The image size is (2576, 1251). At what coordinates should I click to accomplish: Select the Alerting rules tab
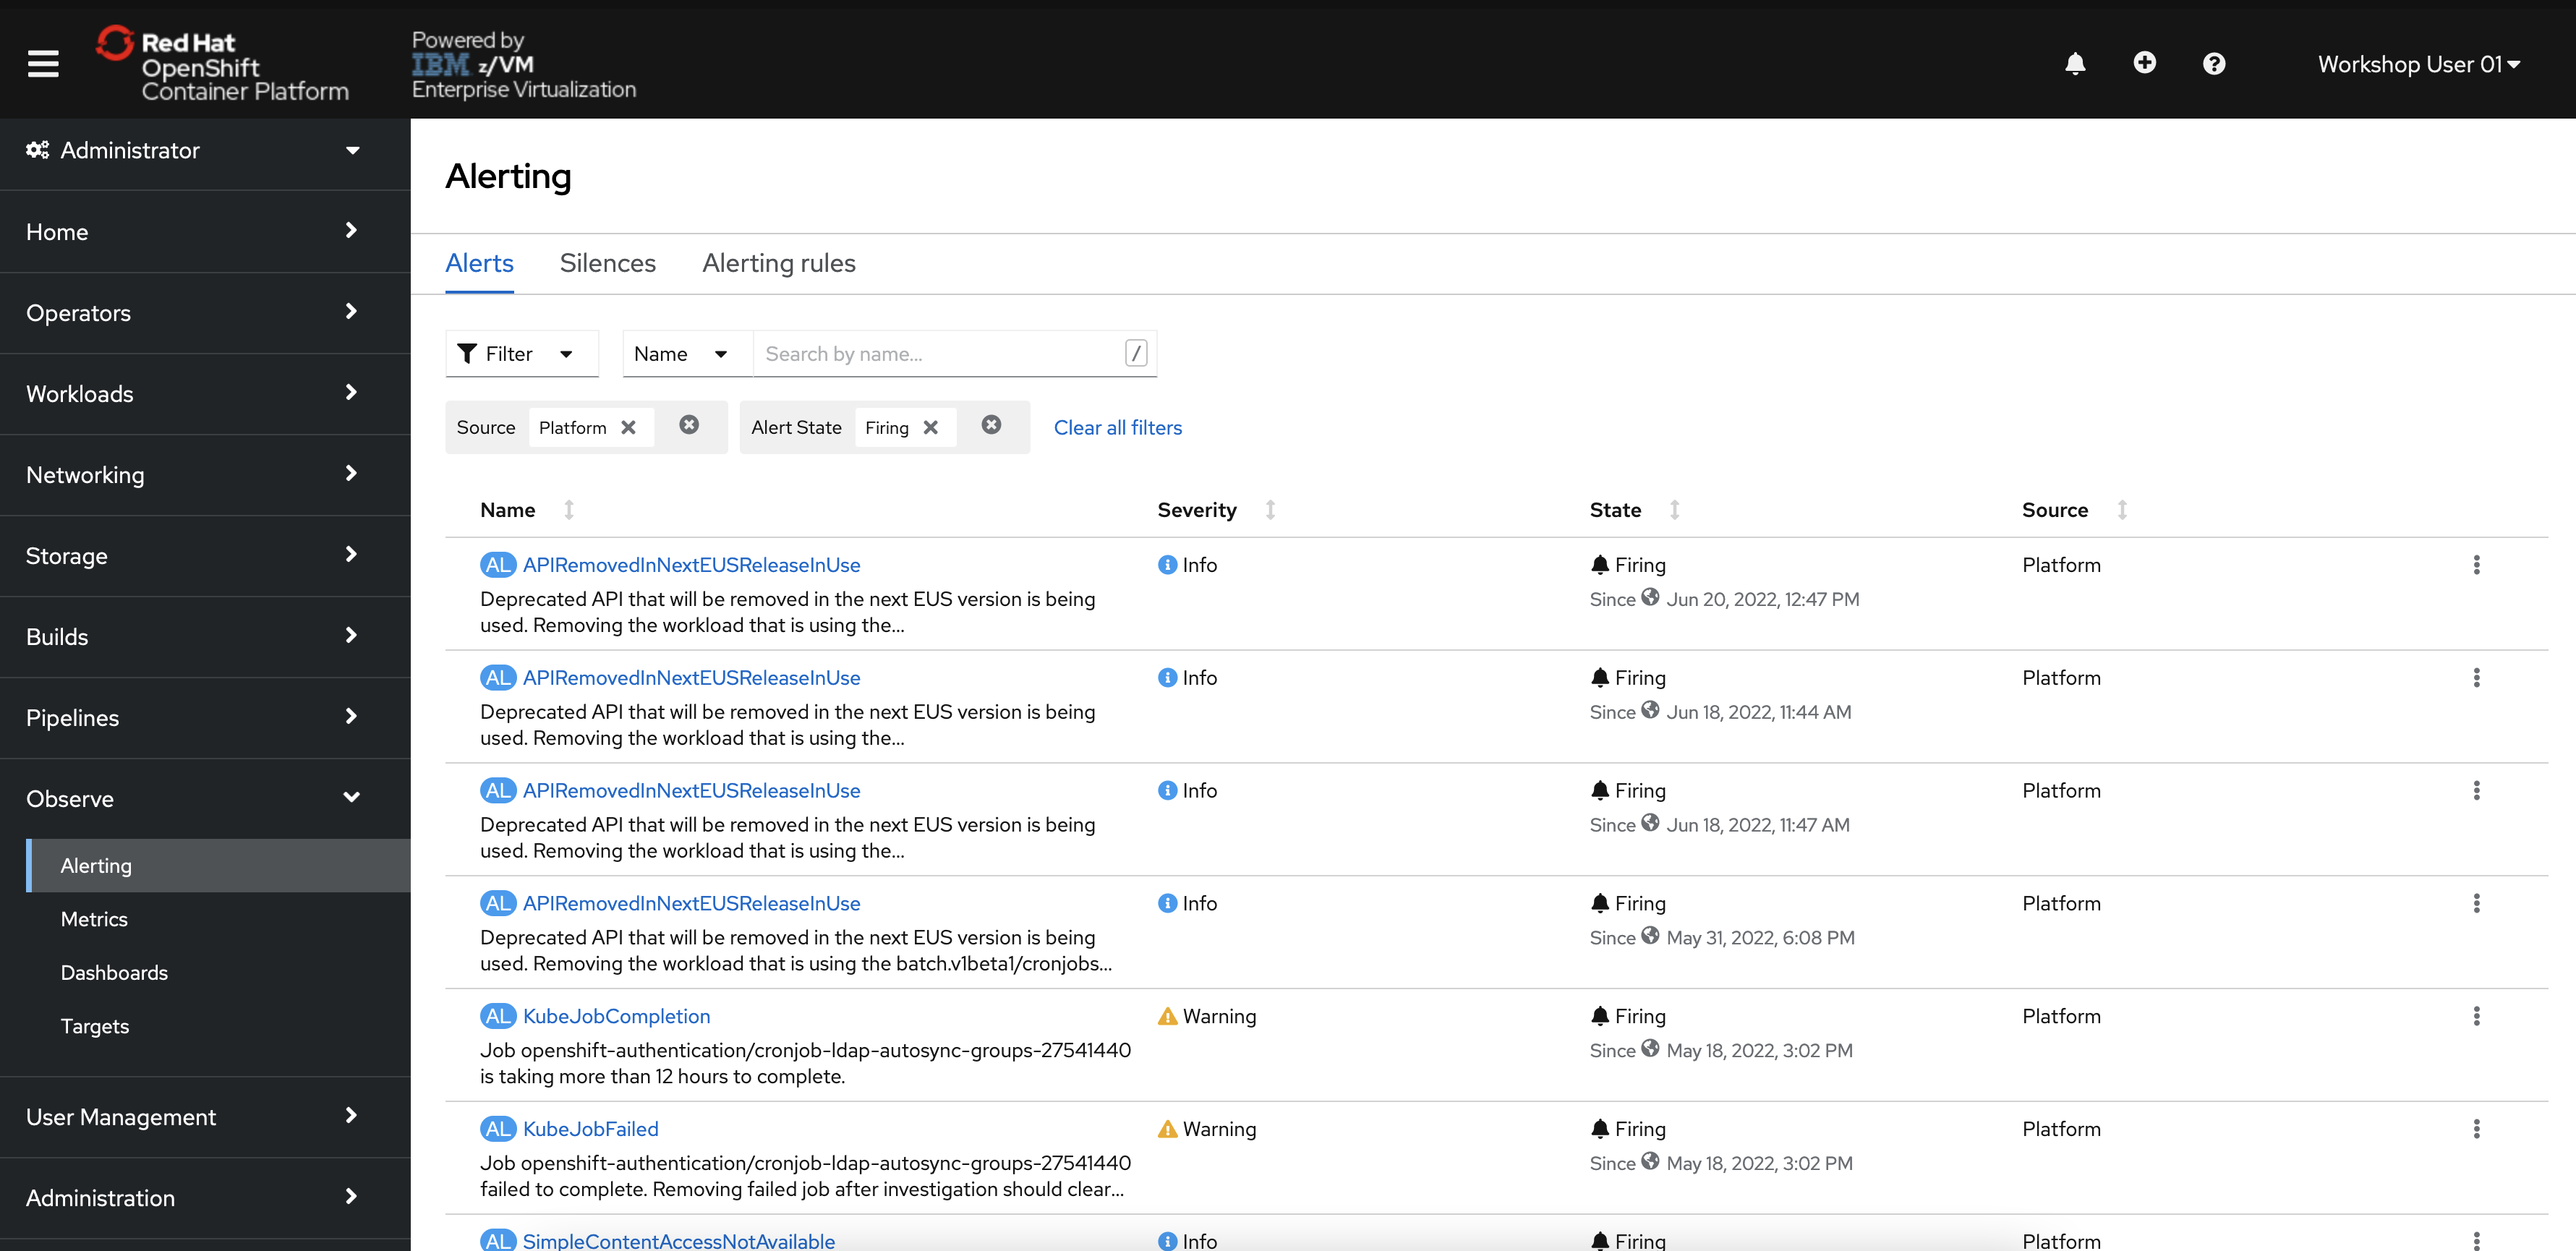coord(779,262)
